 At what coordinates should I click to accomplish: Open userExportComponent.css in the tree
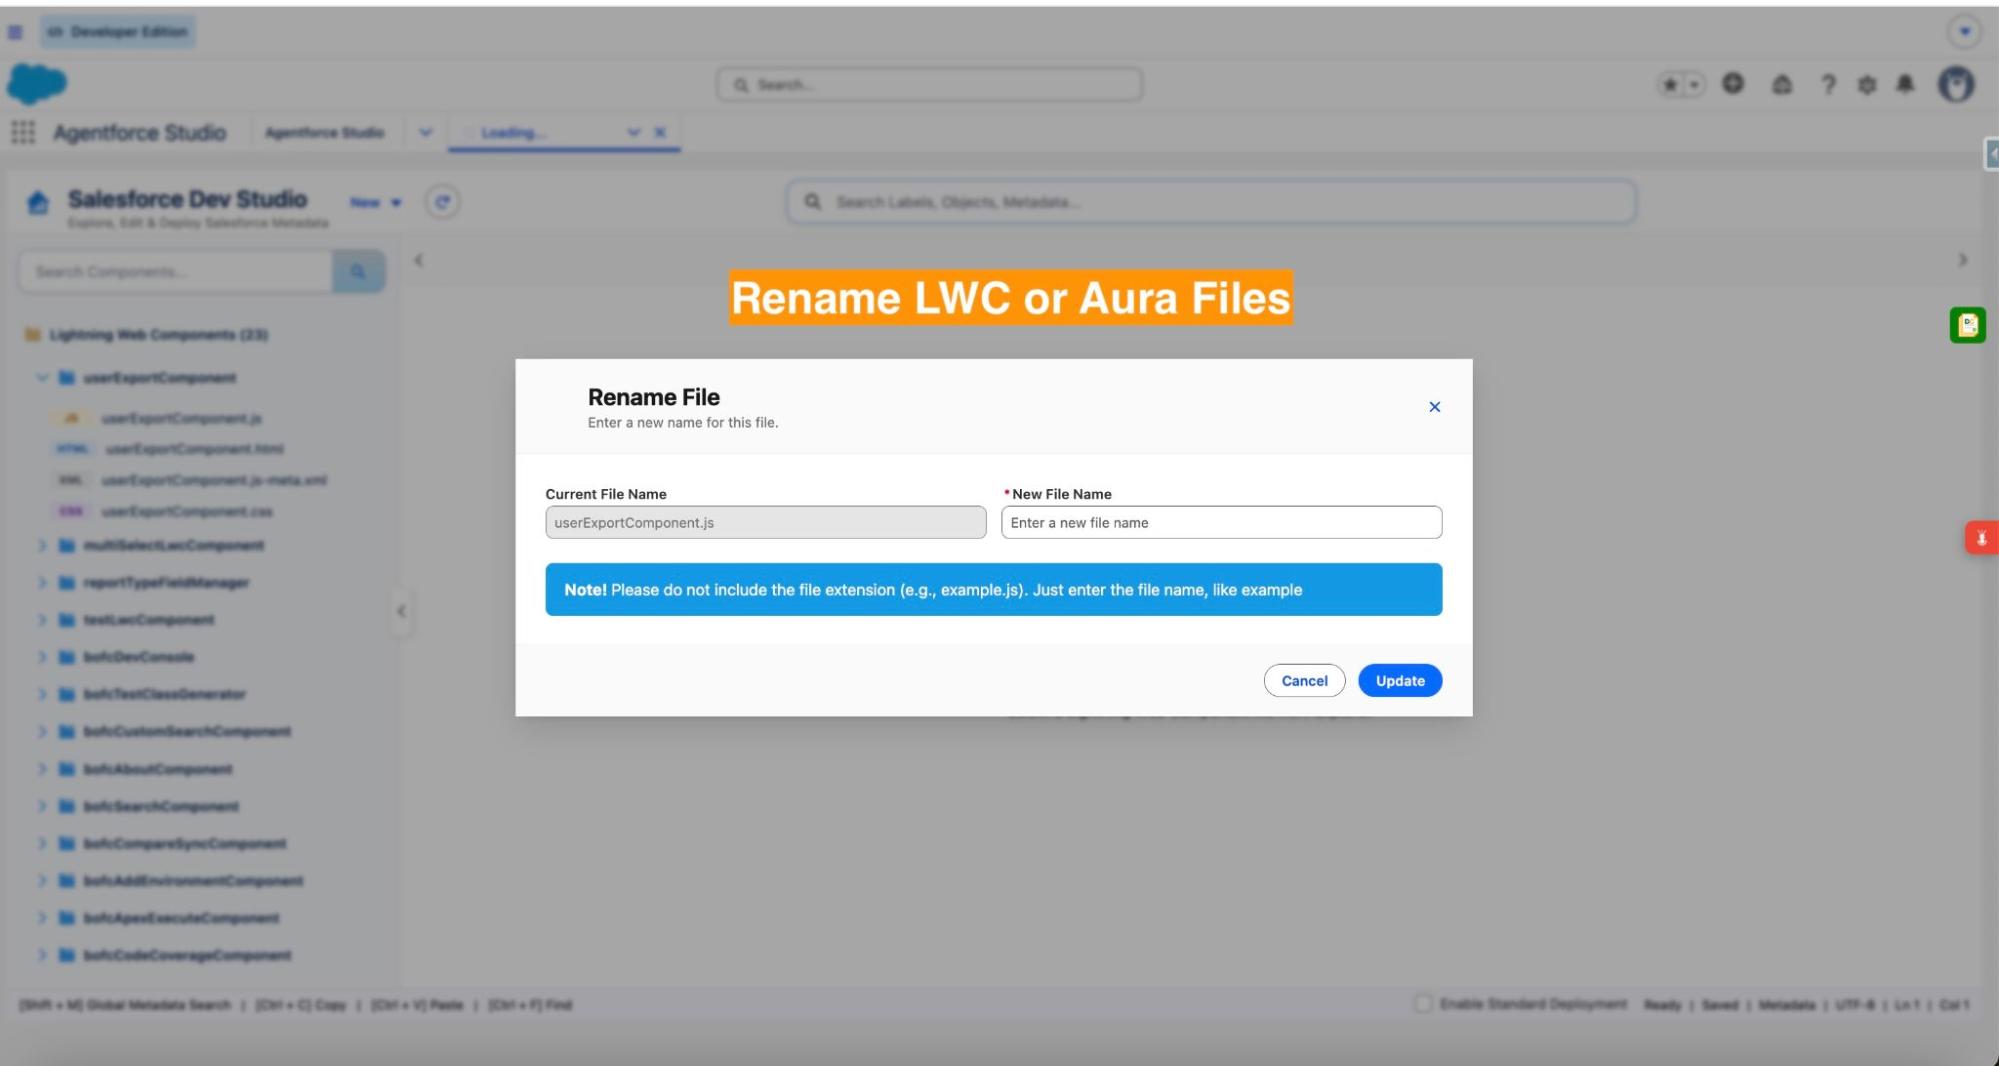click(186, 511)
